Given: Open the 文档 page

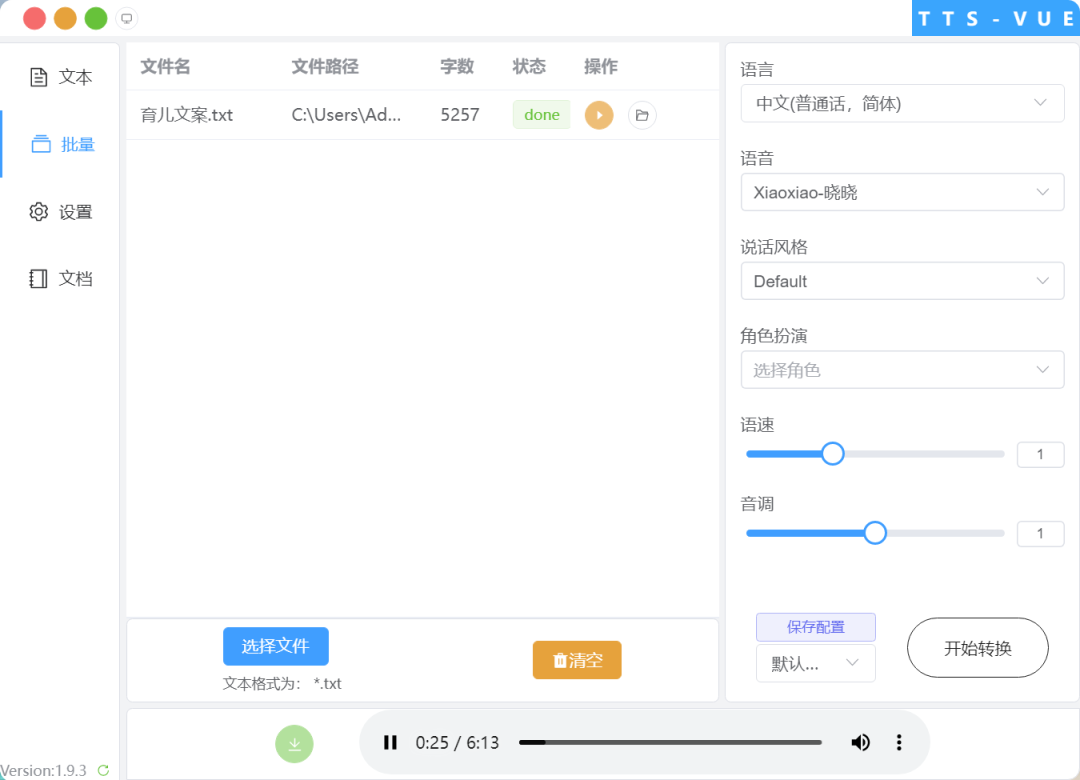Looking at the screenshot, I should pos(61,278).
